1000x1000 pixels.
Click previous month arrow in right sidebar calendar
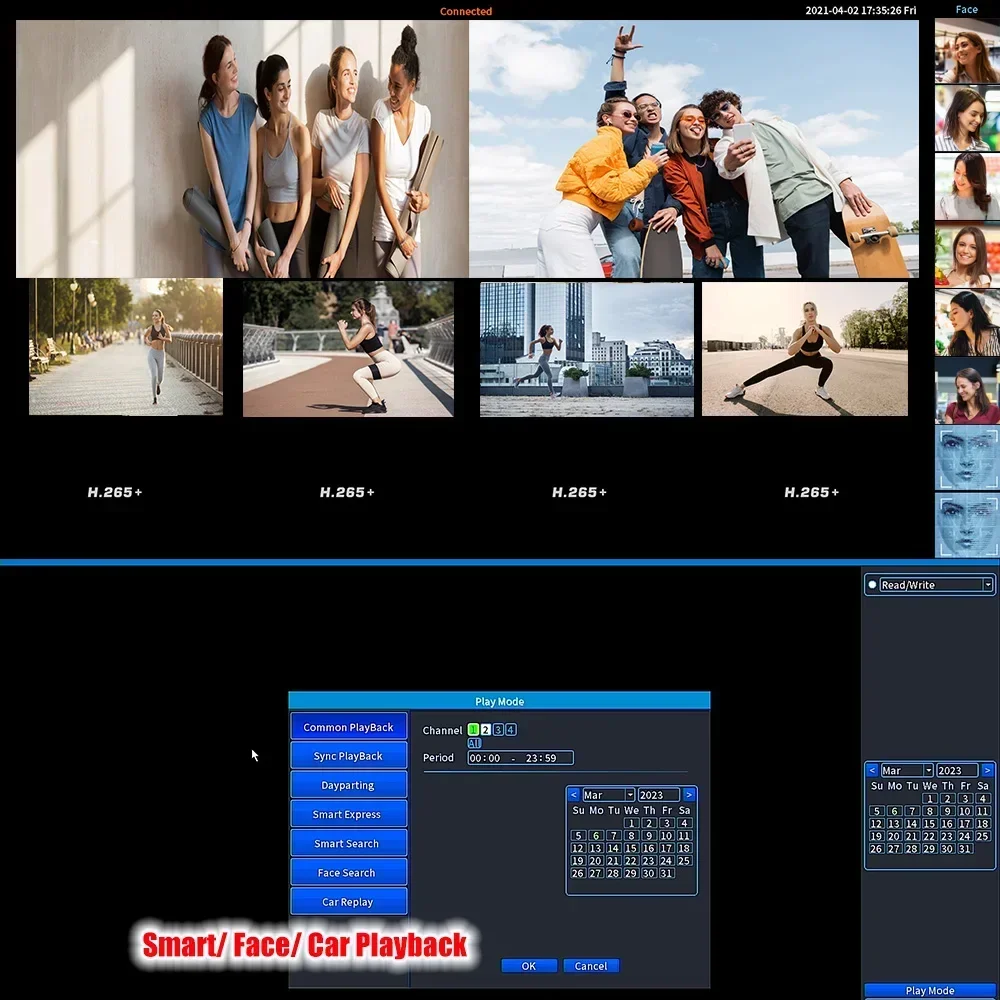872,771
